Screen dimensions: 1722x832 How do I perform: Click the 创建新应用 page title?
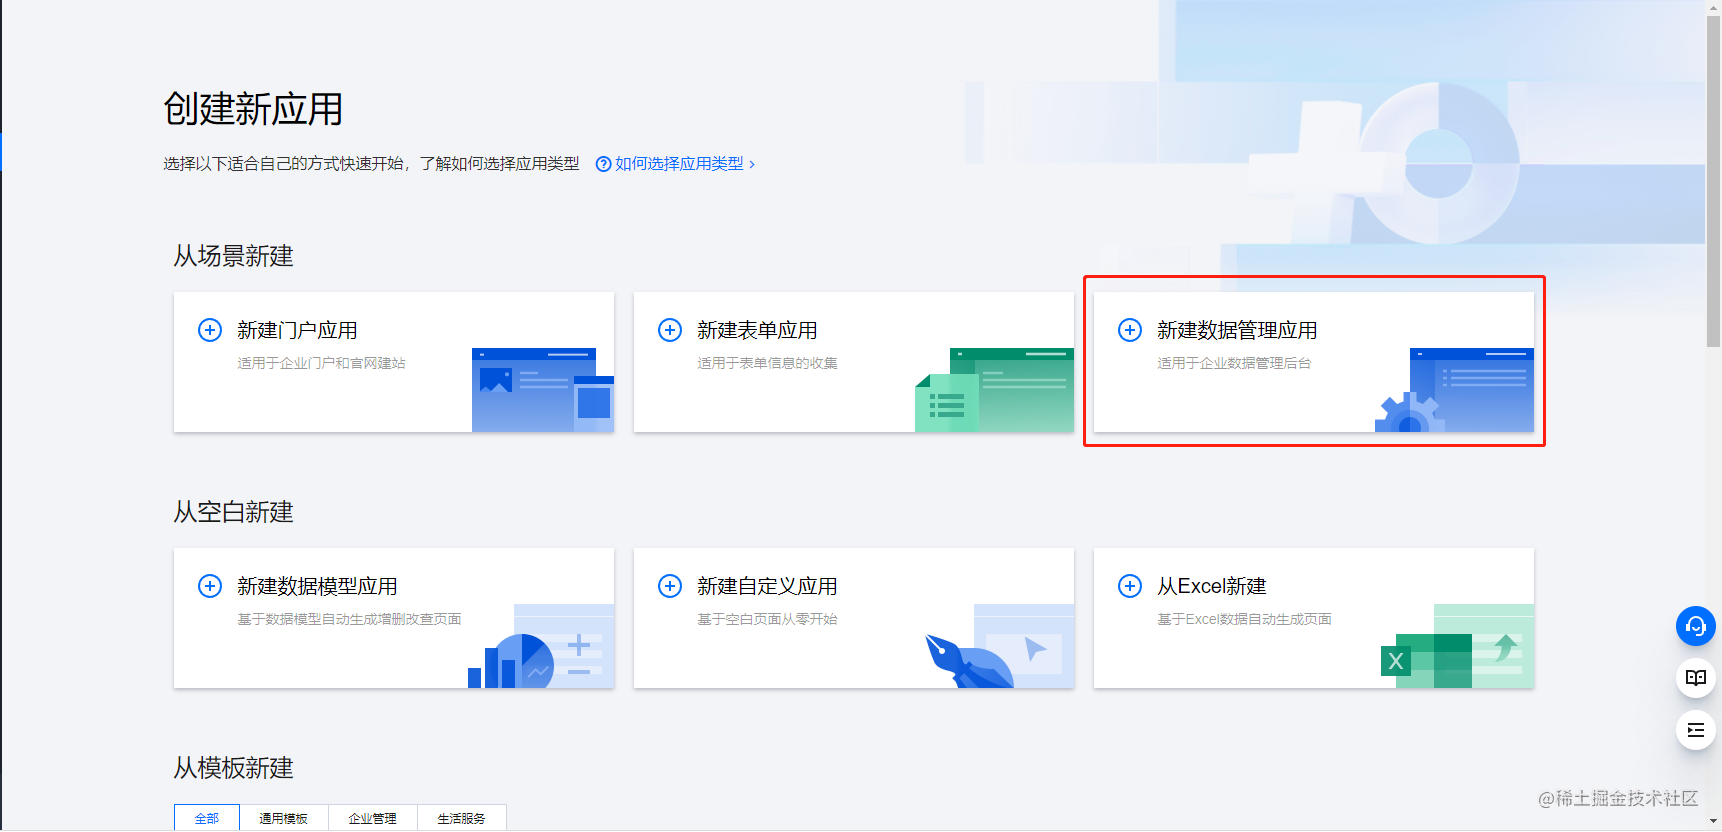[253, 109]
